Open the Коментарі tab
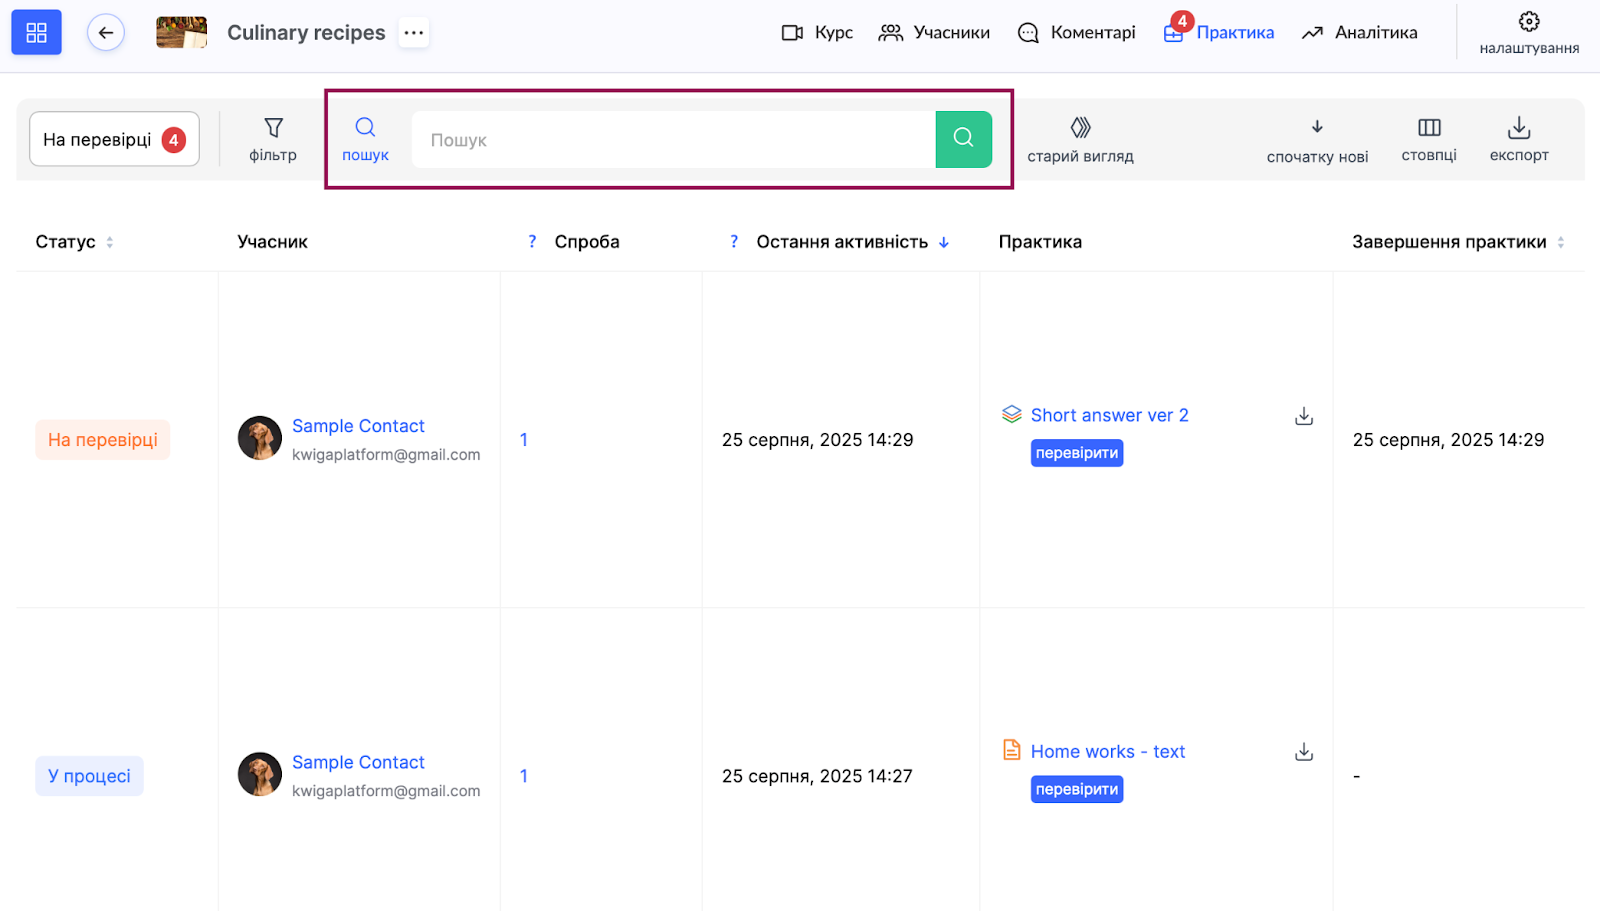Viewport: 1600px width, 911px height. click(x=1076, y=33)
